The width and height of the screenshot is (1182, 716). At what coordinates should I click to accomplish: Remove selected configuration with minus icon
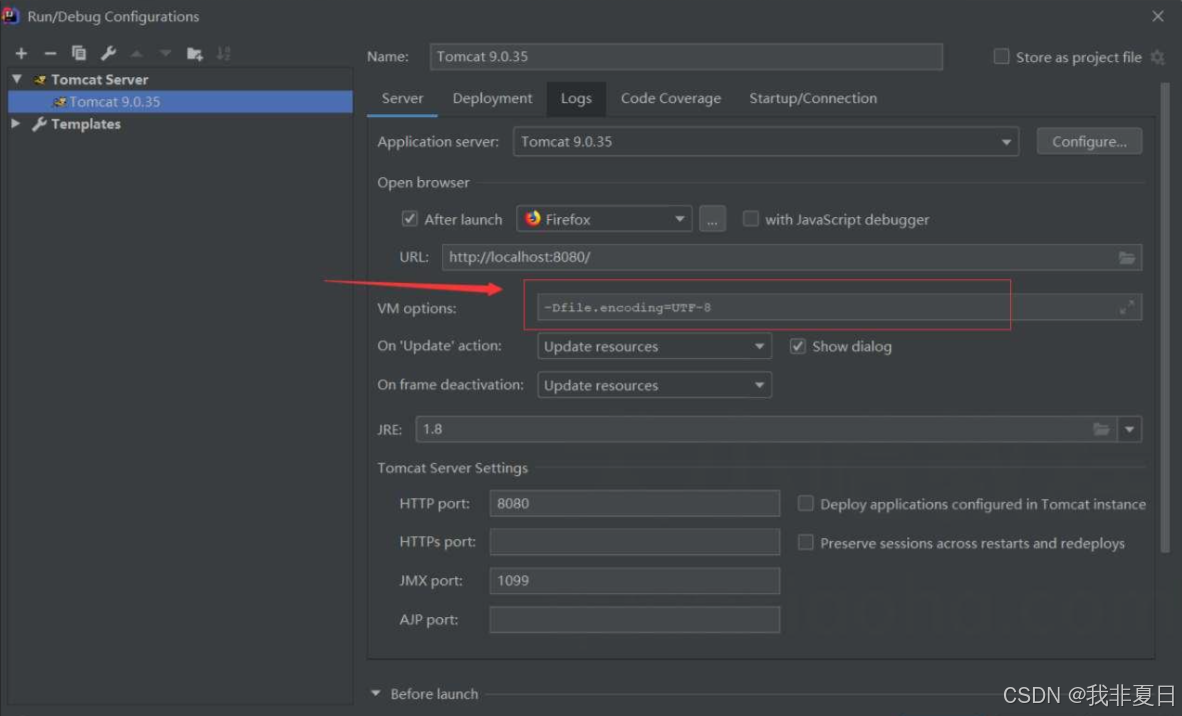pyautogui.click(x=50, y=54)
